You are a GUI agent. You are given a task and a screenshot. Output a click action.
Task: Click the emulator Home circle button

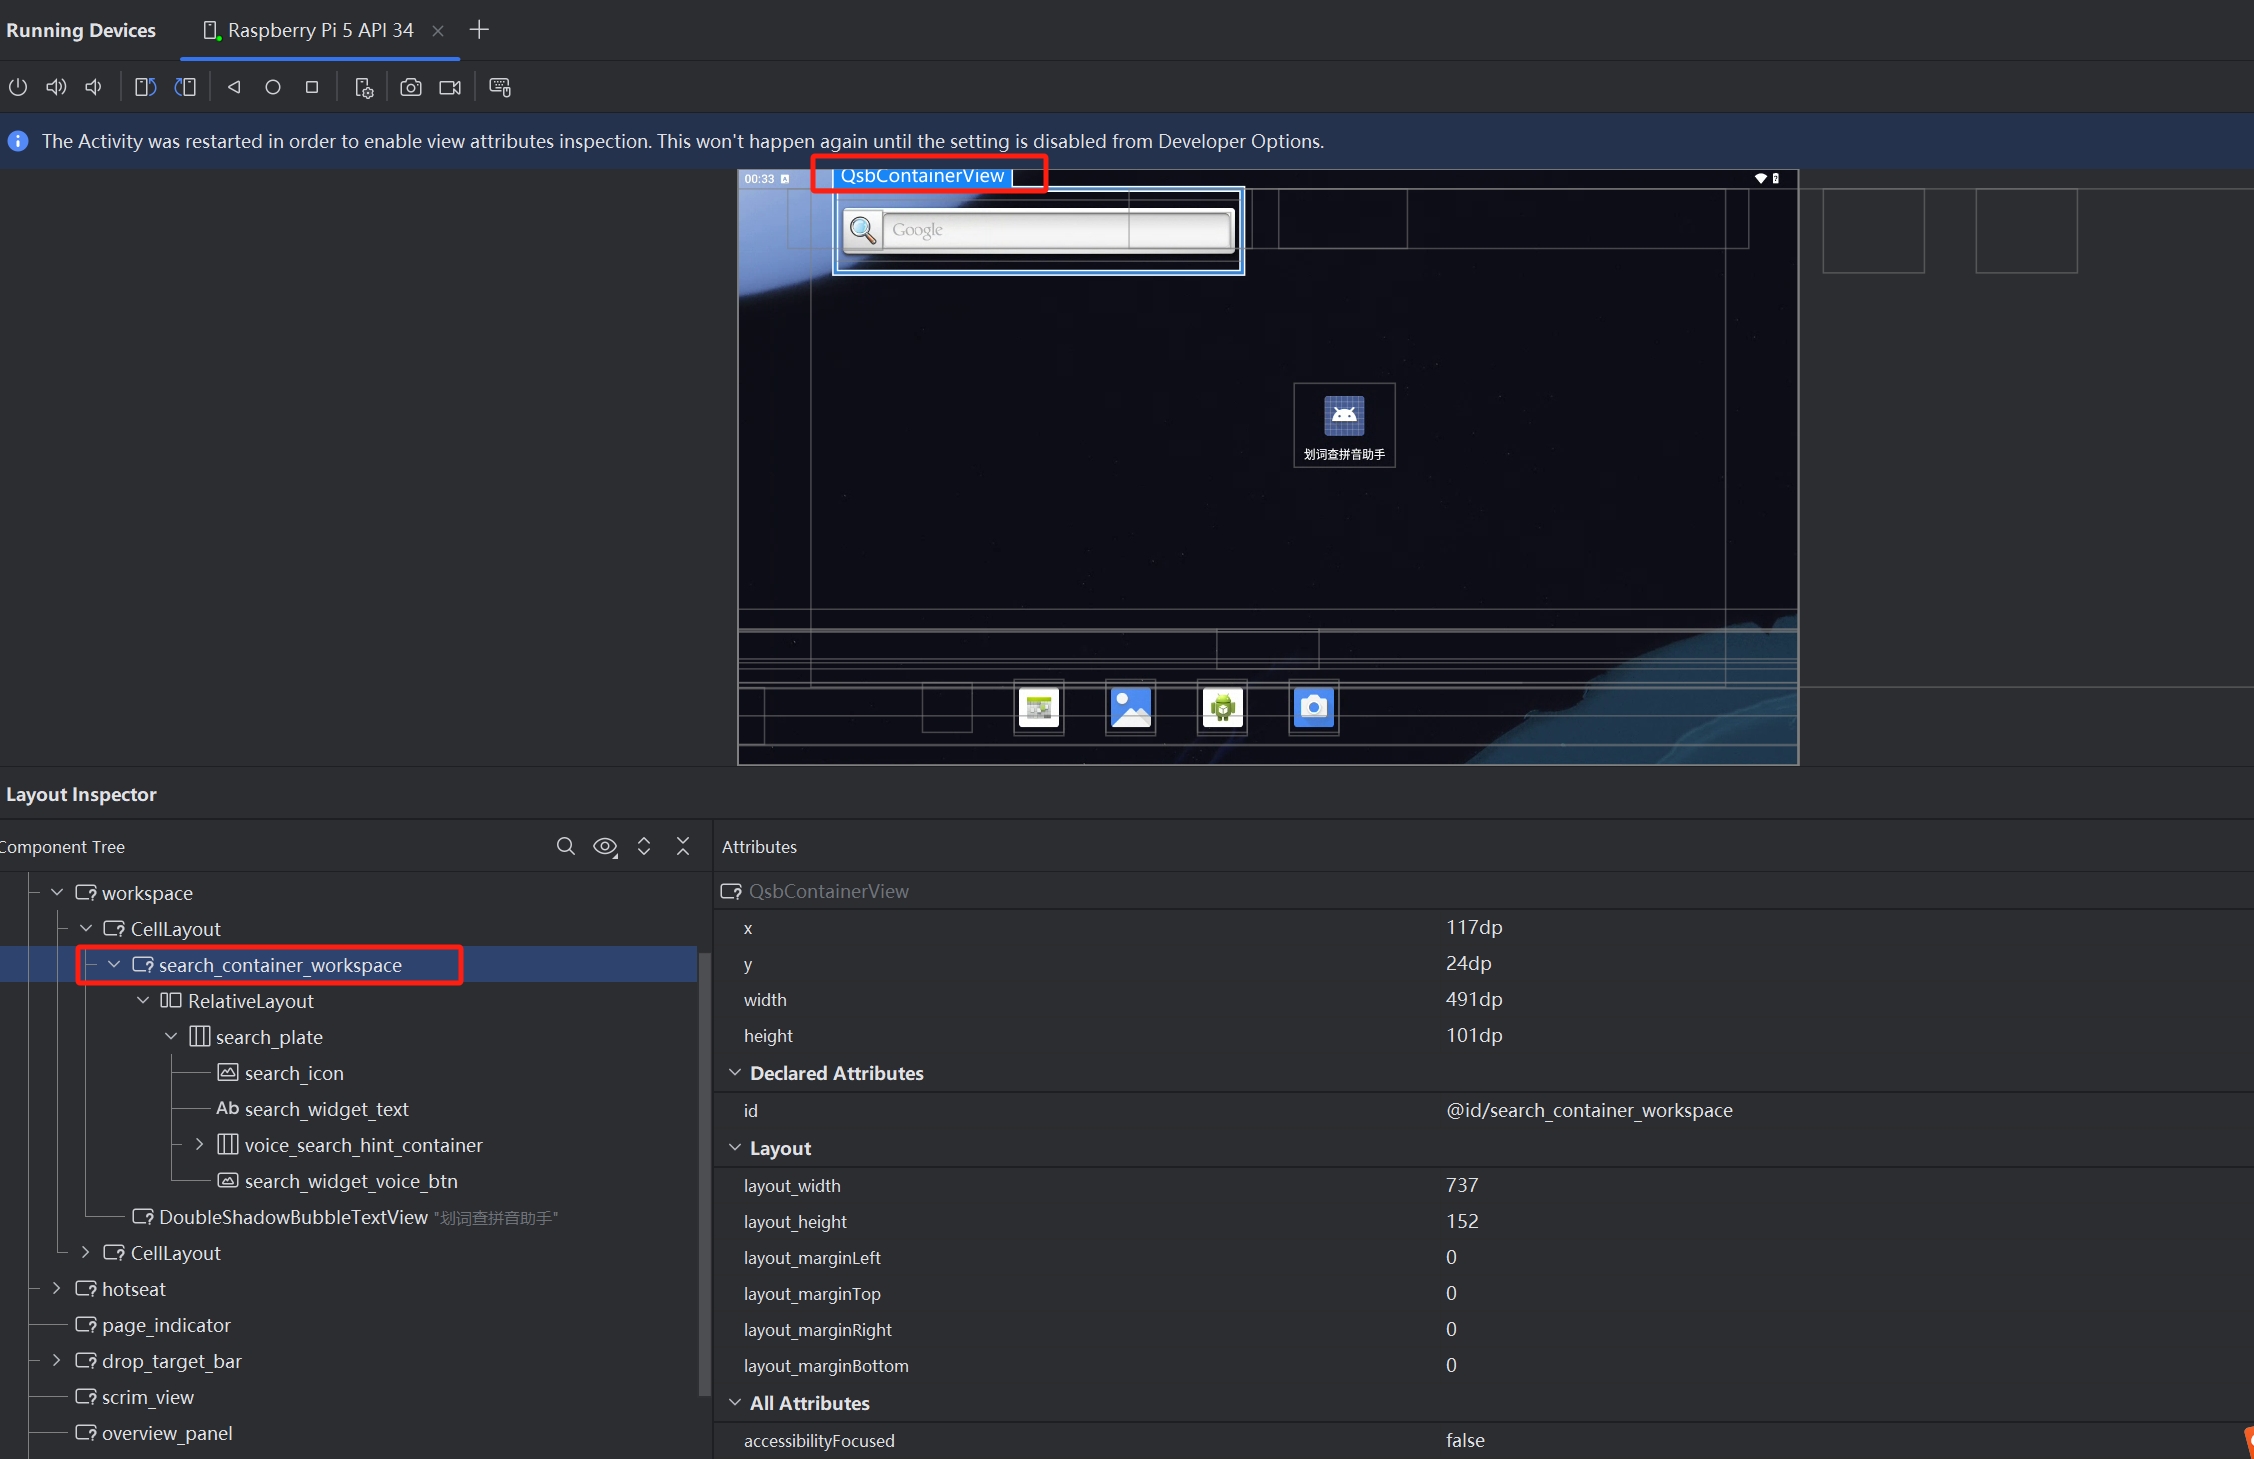click(272, 87)
